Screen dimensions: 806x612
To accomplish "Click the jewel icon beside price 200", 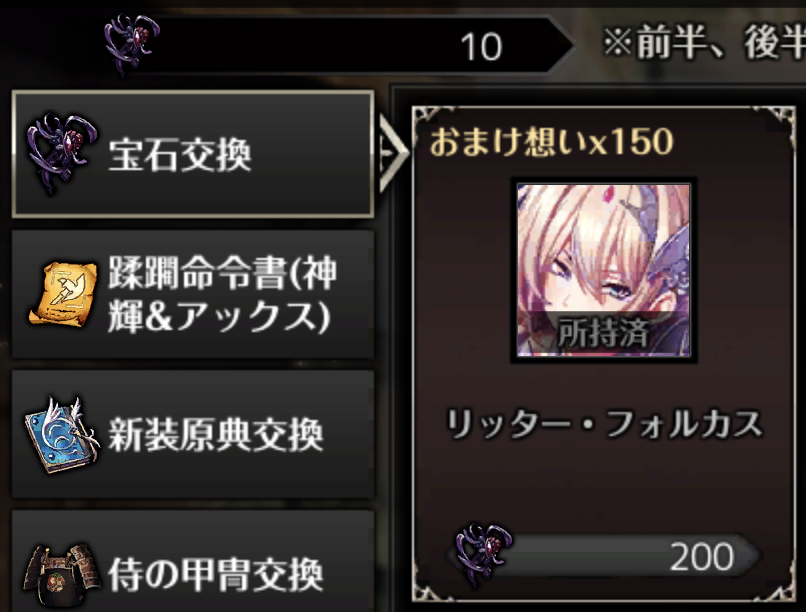I will (484, 553).
